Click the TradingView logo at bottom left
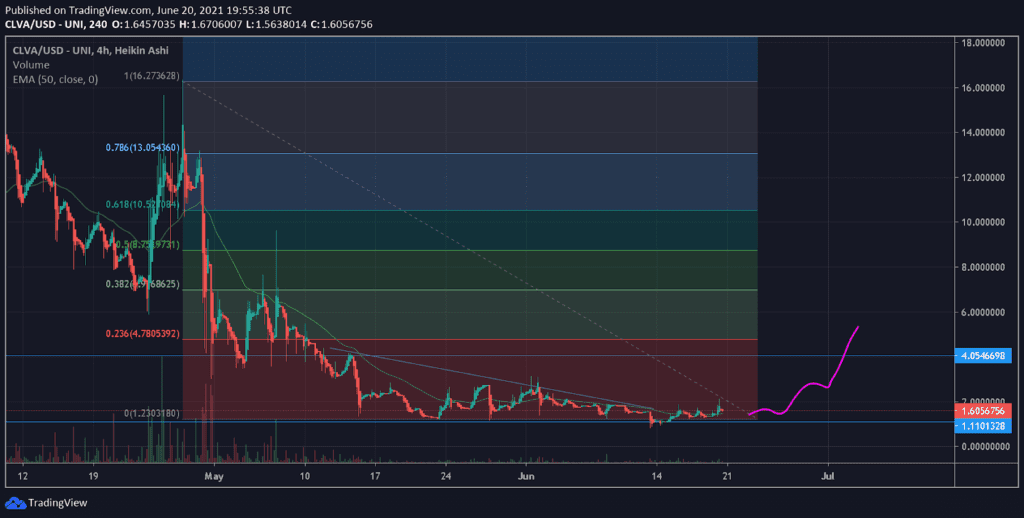1024x518 pixels. (46, 503)
